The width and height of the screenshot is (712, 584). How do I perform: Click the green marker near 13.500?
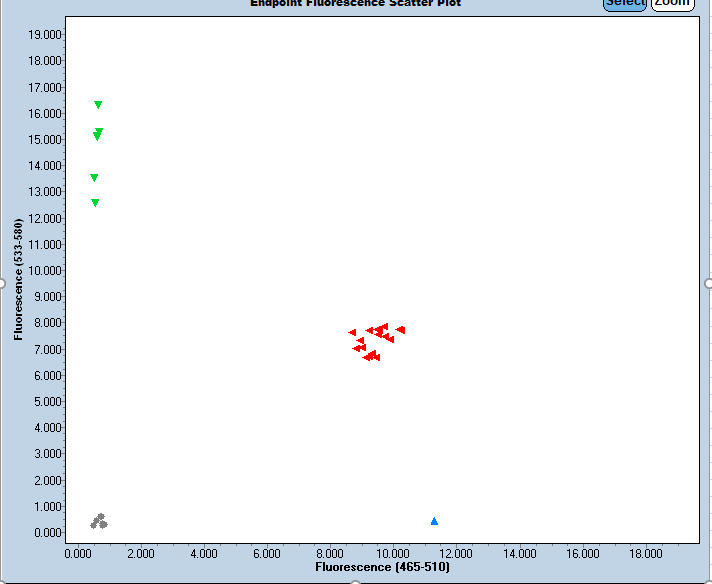pyautogui.click(x=94, y=178)
